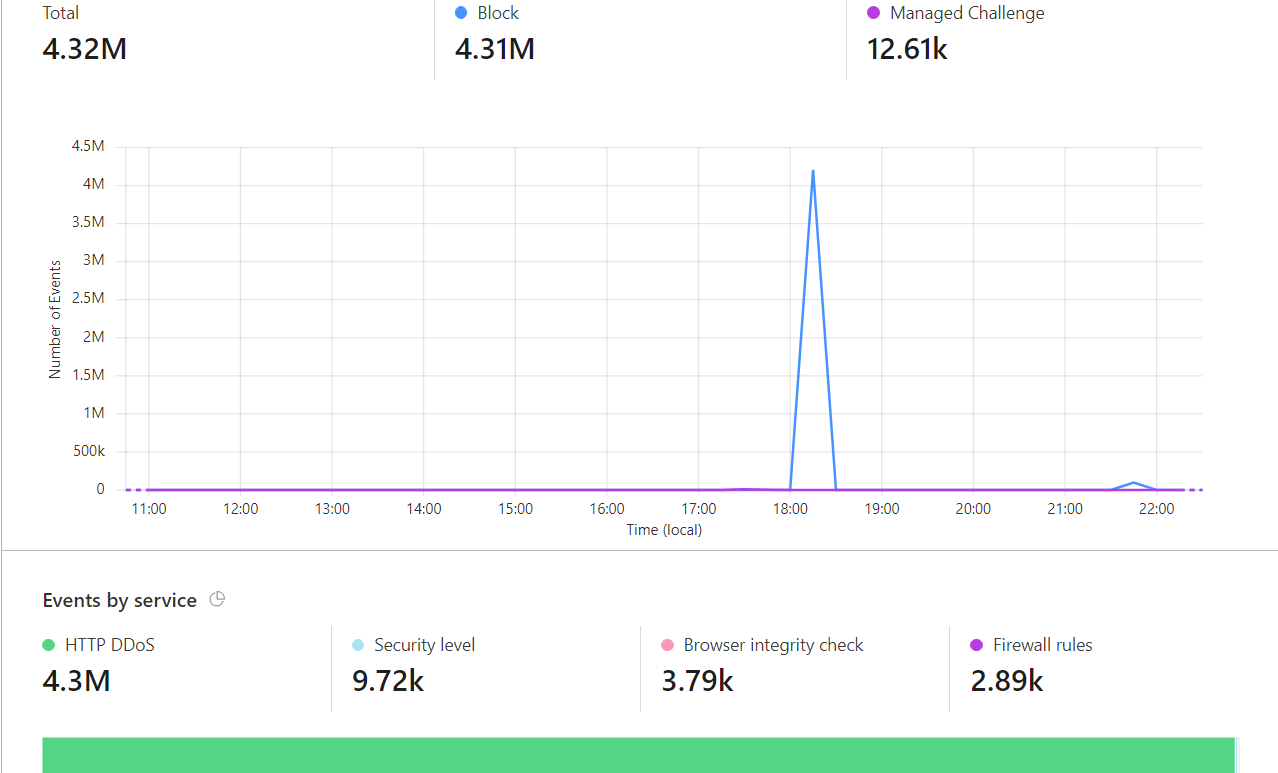Toggle the Managed Challenge series label
Viewport: 1278px width, 773px height.
coord(967,13)
